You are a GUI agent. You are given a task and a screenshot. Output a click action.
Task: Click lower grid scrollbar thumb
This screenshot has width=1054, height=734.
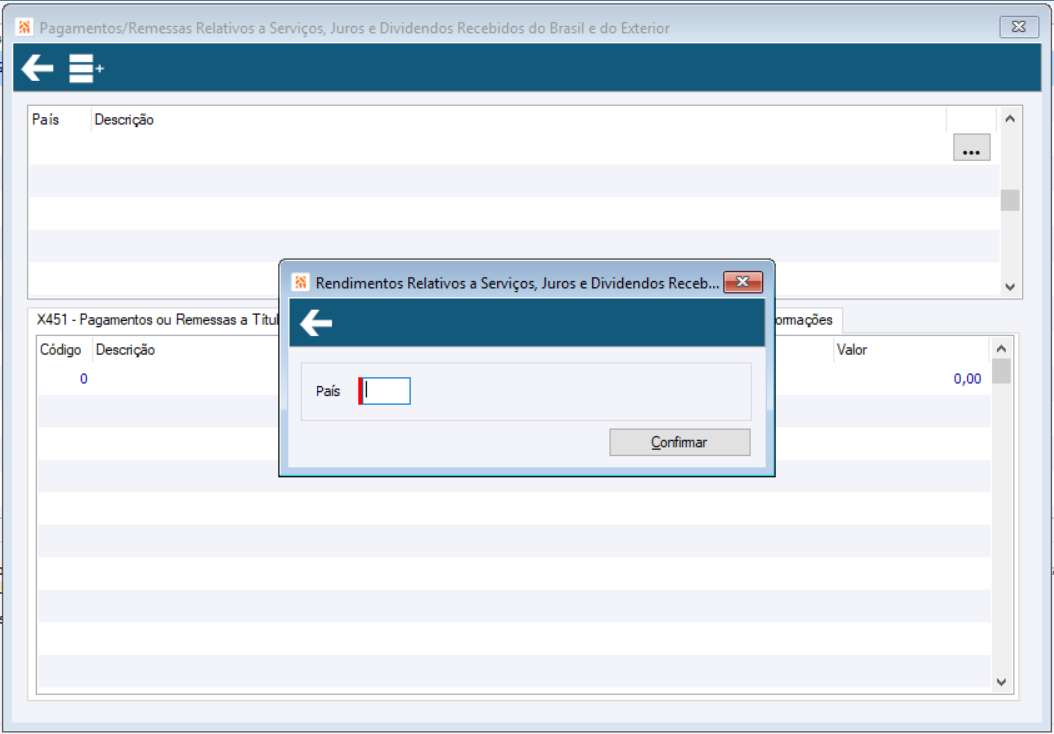tap(1001, 371)
